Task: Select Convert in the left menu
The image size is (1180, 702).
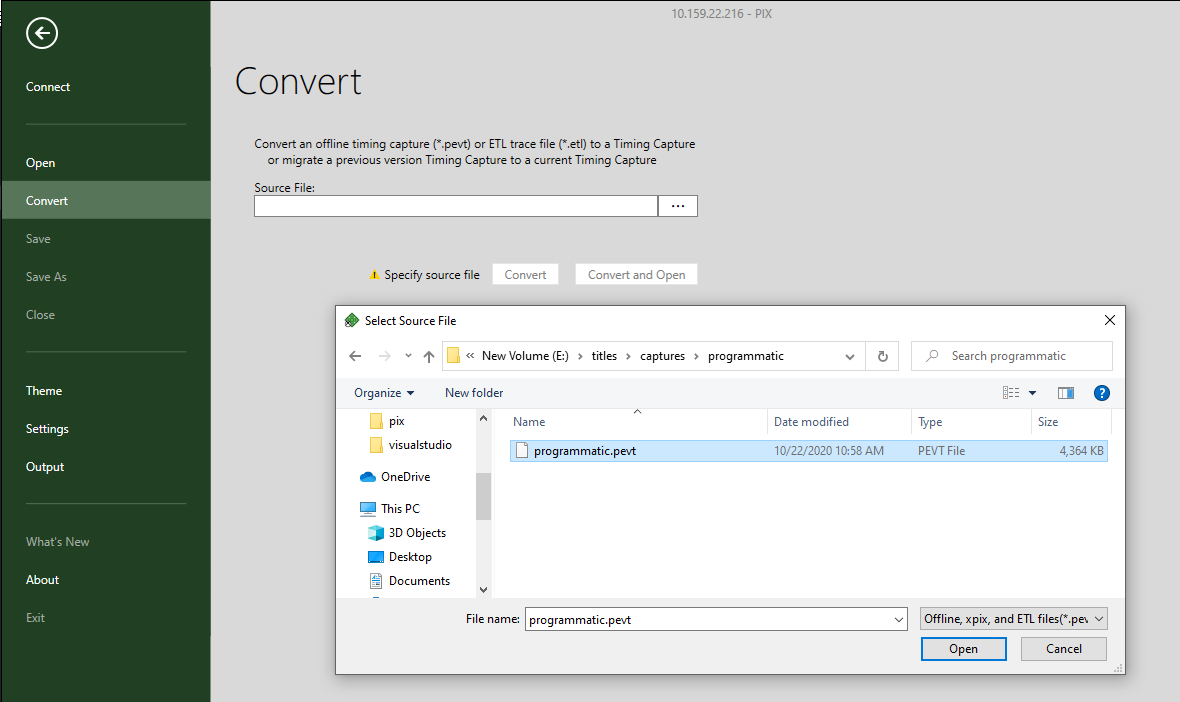Action: click(105, 200)
